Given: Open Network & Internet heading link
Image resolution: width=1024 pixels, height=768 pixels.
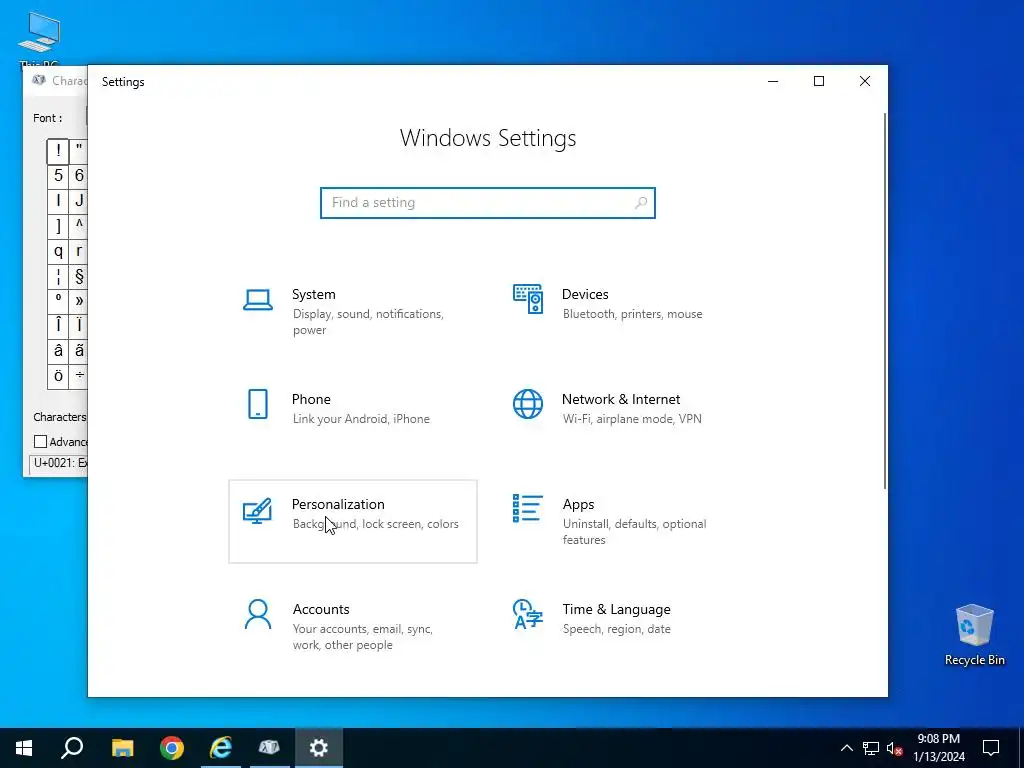Looking at the screenshot, I should click(x=621, y=399).
